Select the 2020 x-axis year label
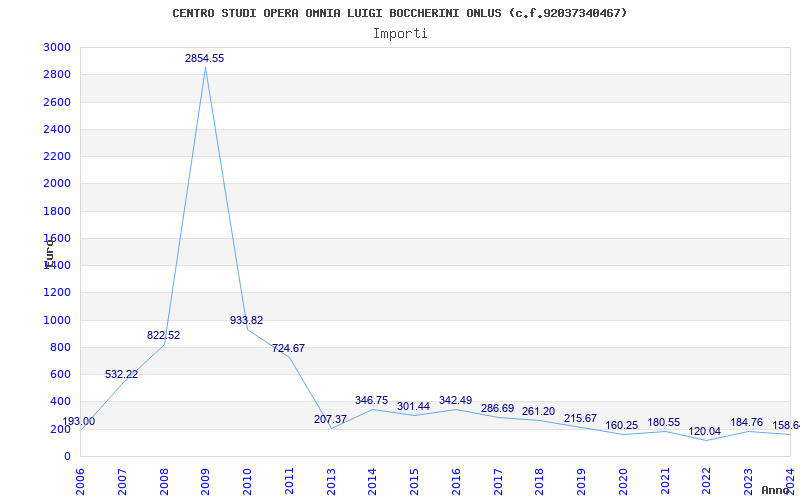800x500 pixels. [623, 481]
